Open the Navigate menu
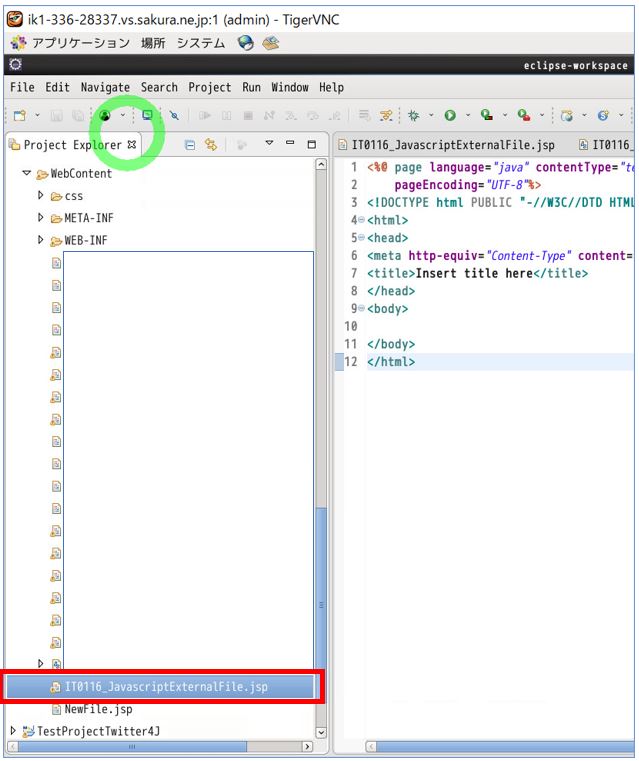Image resolution: width=639 pixels, height=761 pixels. tap(105, 87)
